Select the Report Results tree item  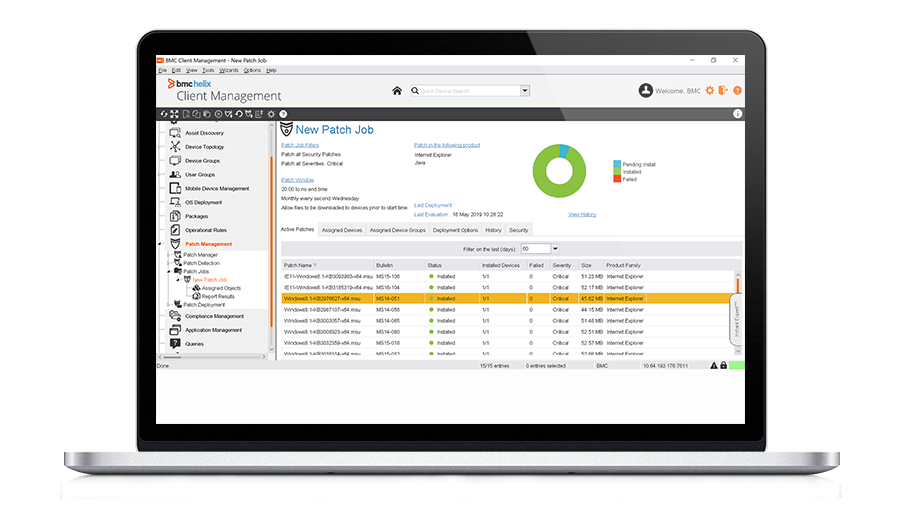[218, 296]
